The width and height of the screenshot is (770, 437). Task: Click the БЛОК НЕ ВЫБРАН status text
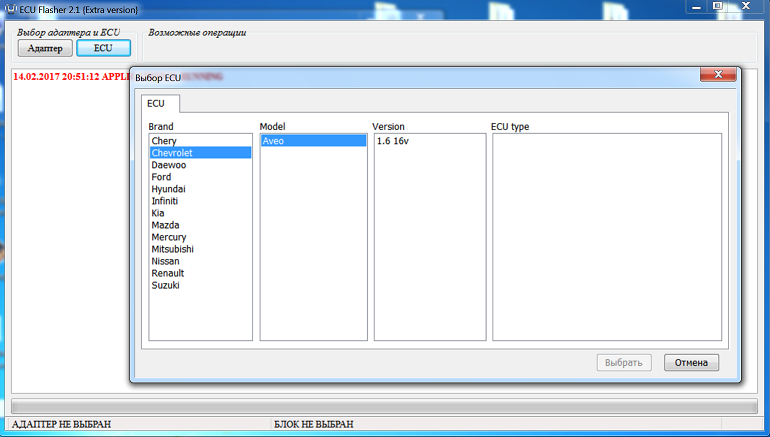click(313, 424)
